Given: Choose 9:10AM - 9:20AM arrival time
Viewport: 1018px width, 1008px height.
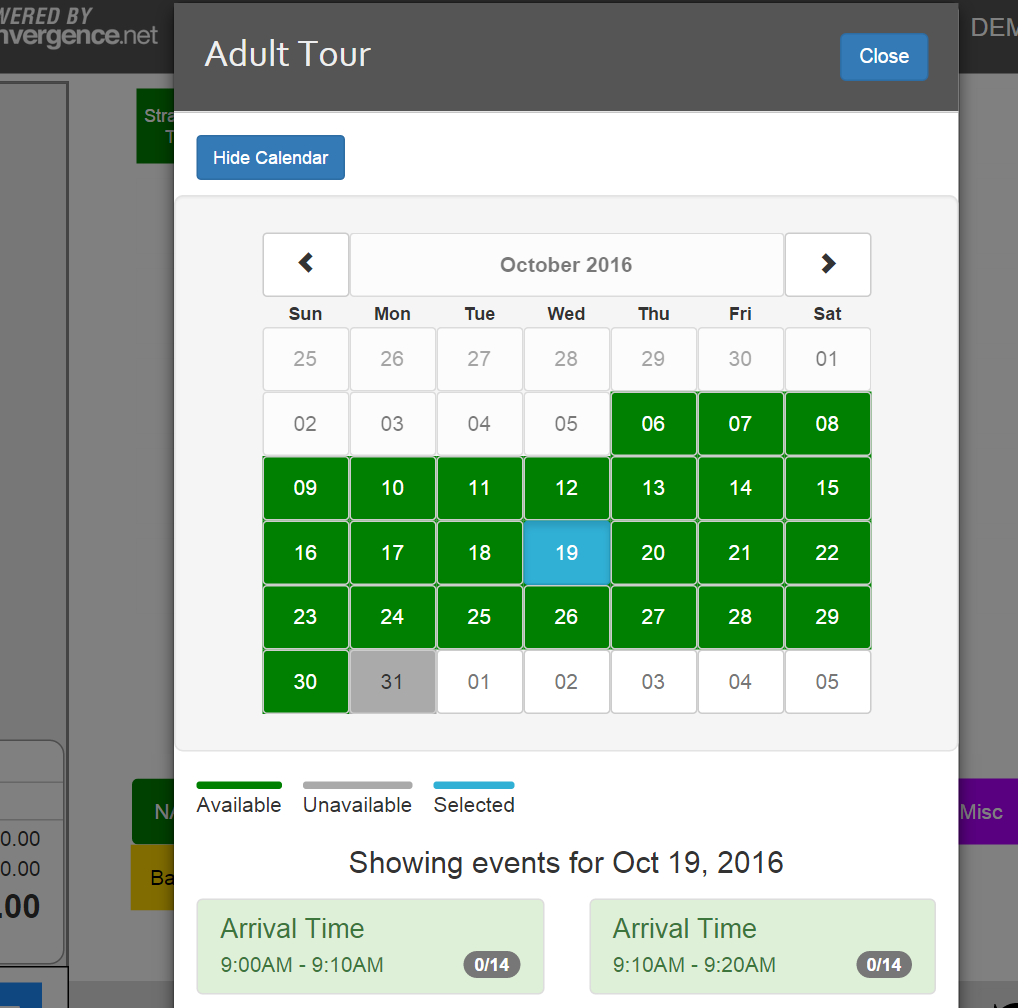Looking at the screenshot, I should [762, 946].
